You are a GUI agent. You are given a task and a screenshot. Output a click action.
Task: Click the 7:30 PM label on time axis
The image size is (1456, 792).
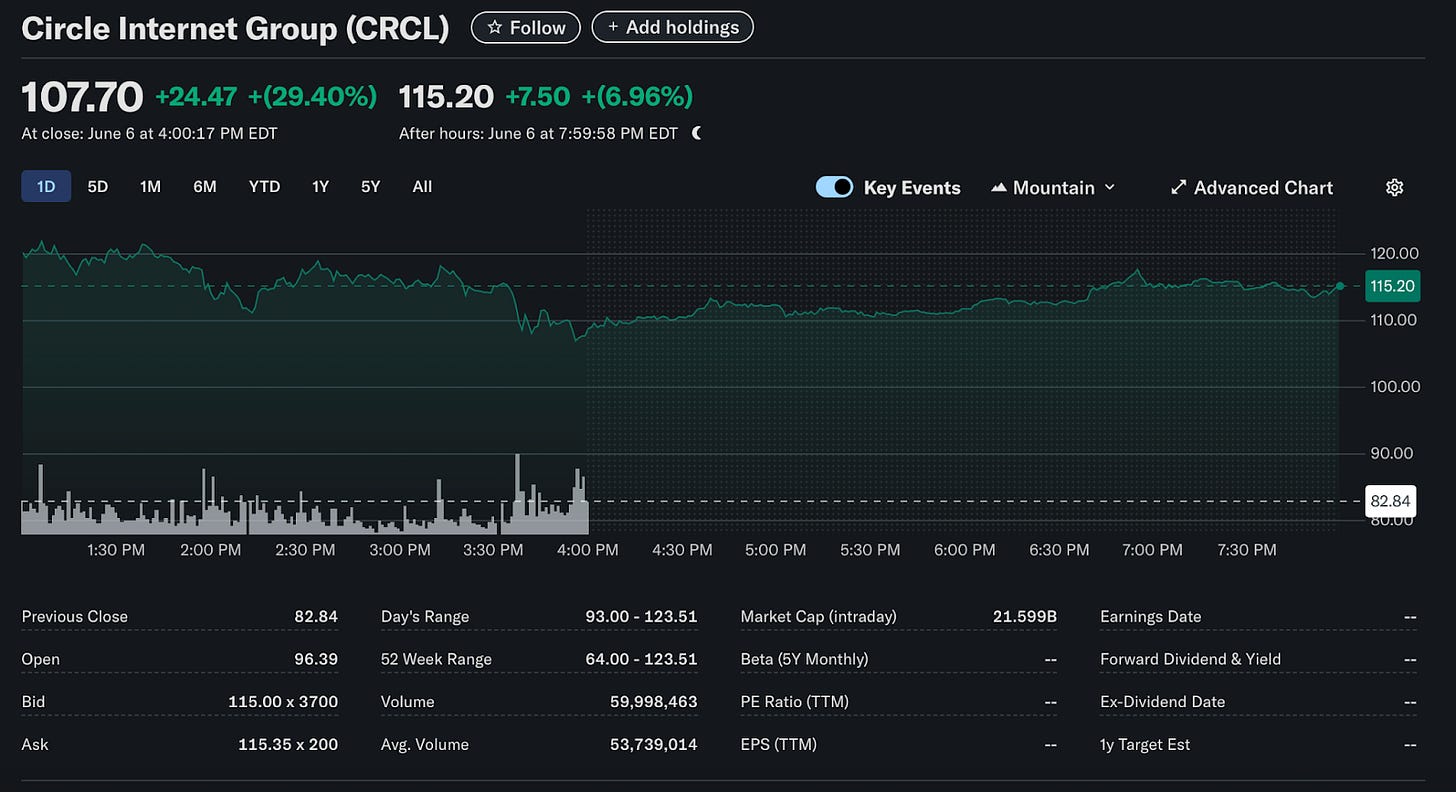[x=1246, y=550]
